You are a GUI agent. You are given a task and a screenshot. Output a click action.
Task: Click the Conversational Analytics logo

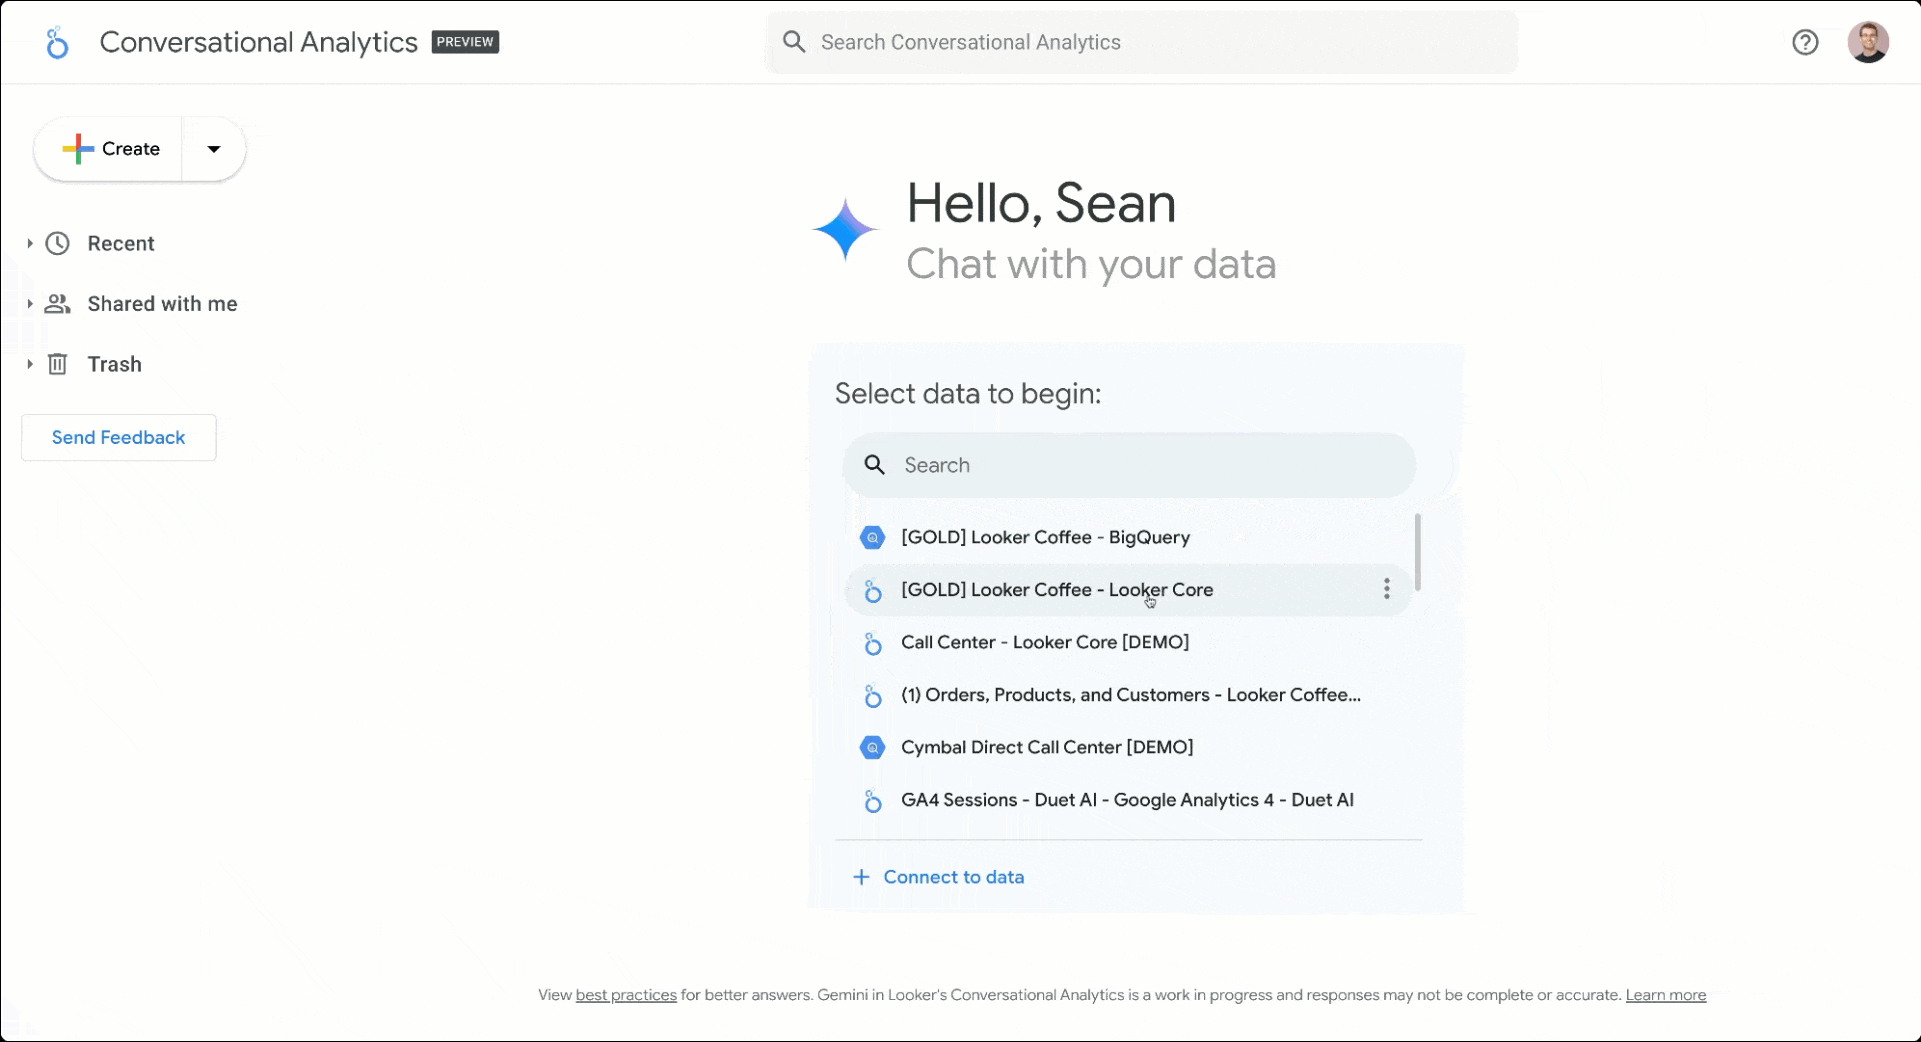coord(57,42)
